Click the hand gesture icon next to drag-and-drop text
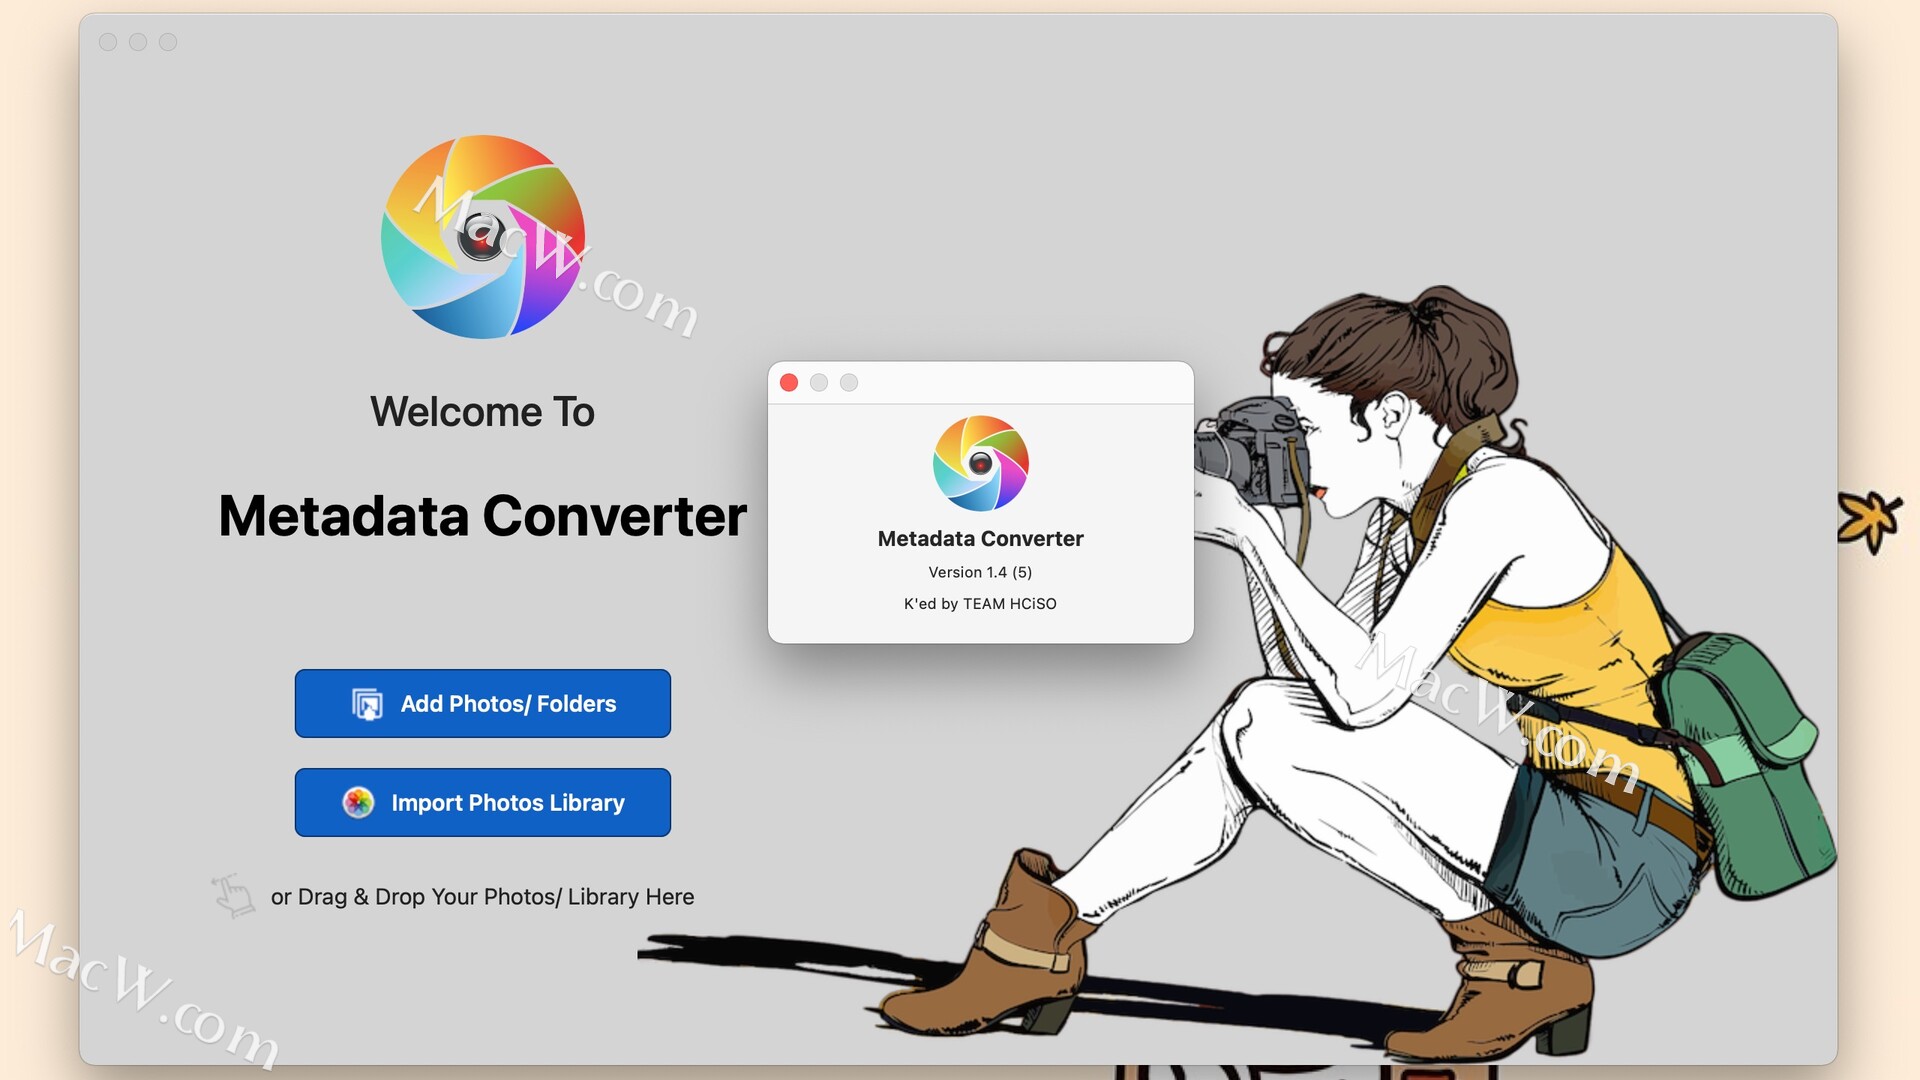 [x=232, y=895]
